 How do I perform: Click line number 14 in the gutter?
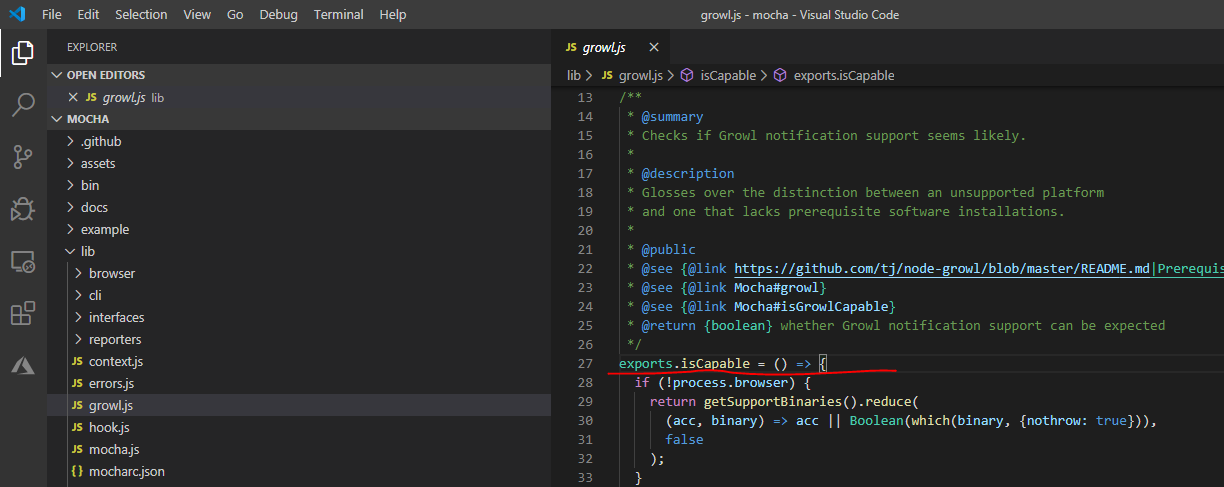click(584, 116)
